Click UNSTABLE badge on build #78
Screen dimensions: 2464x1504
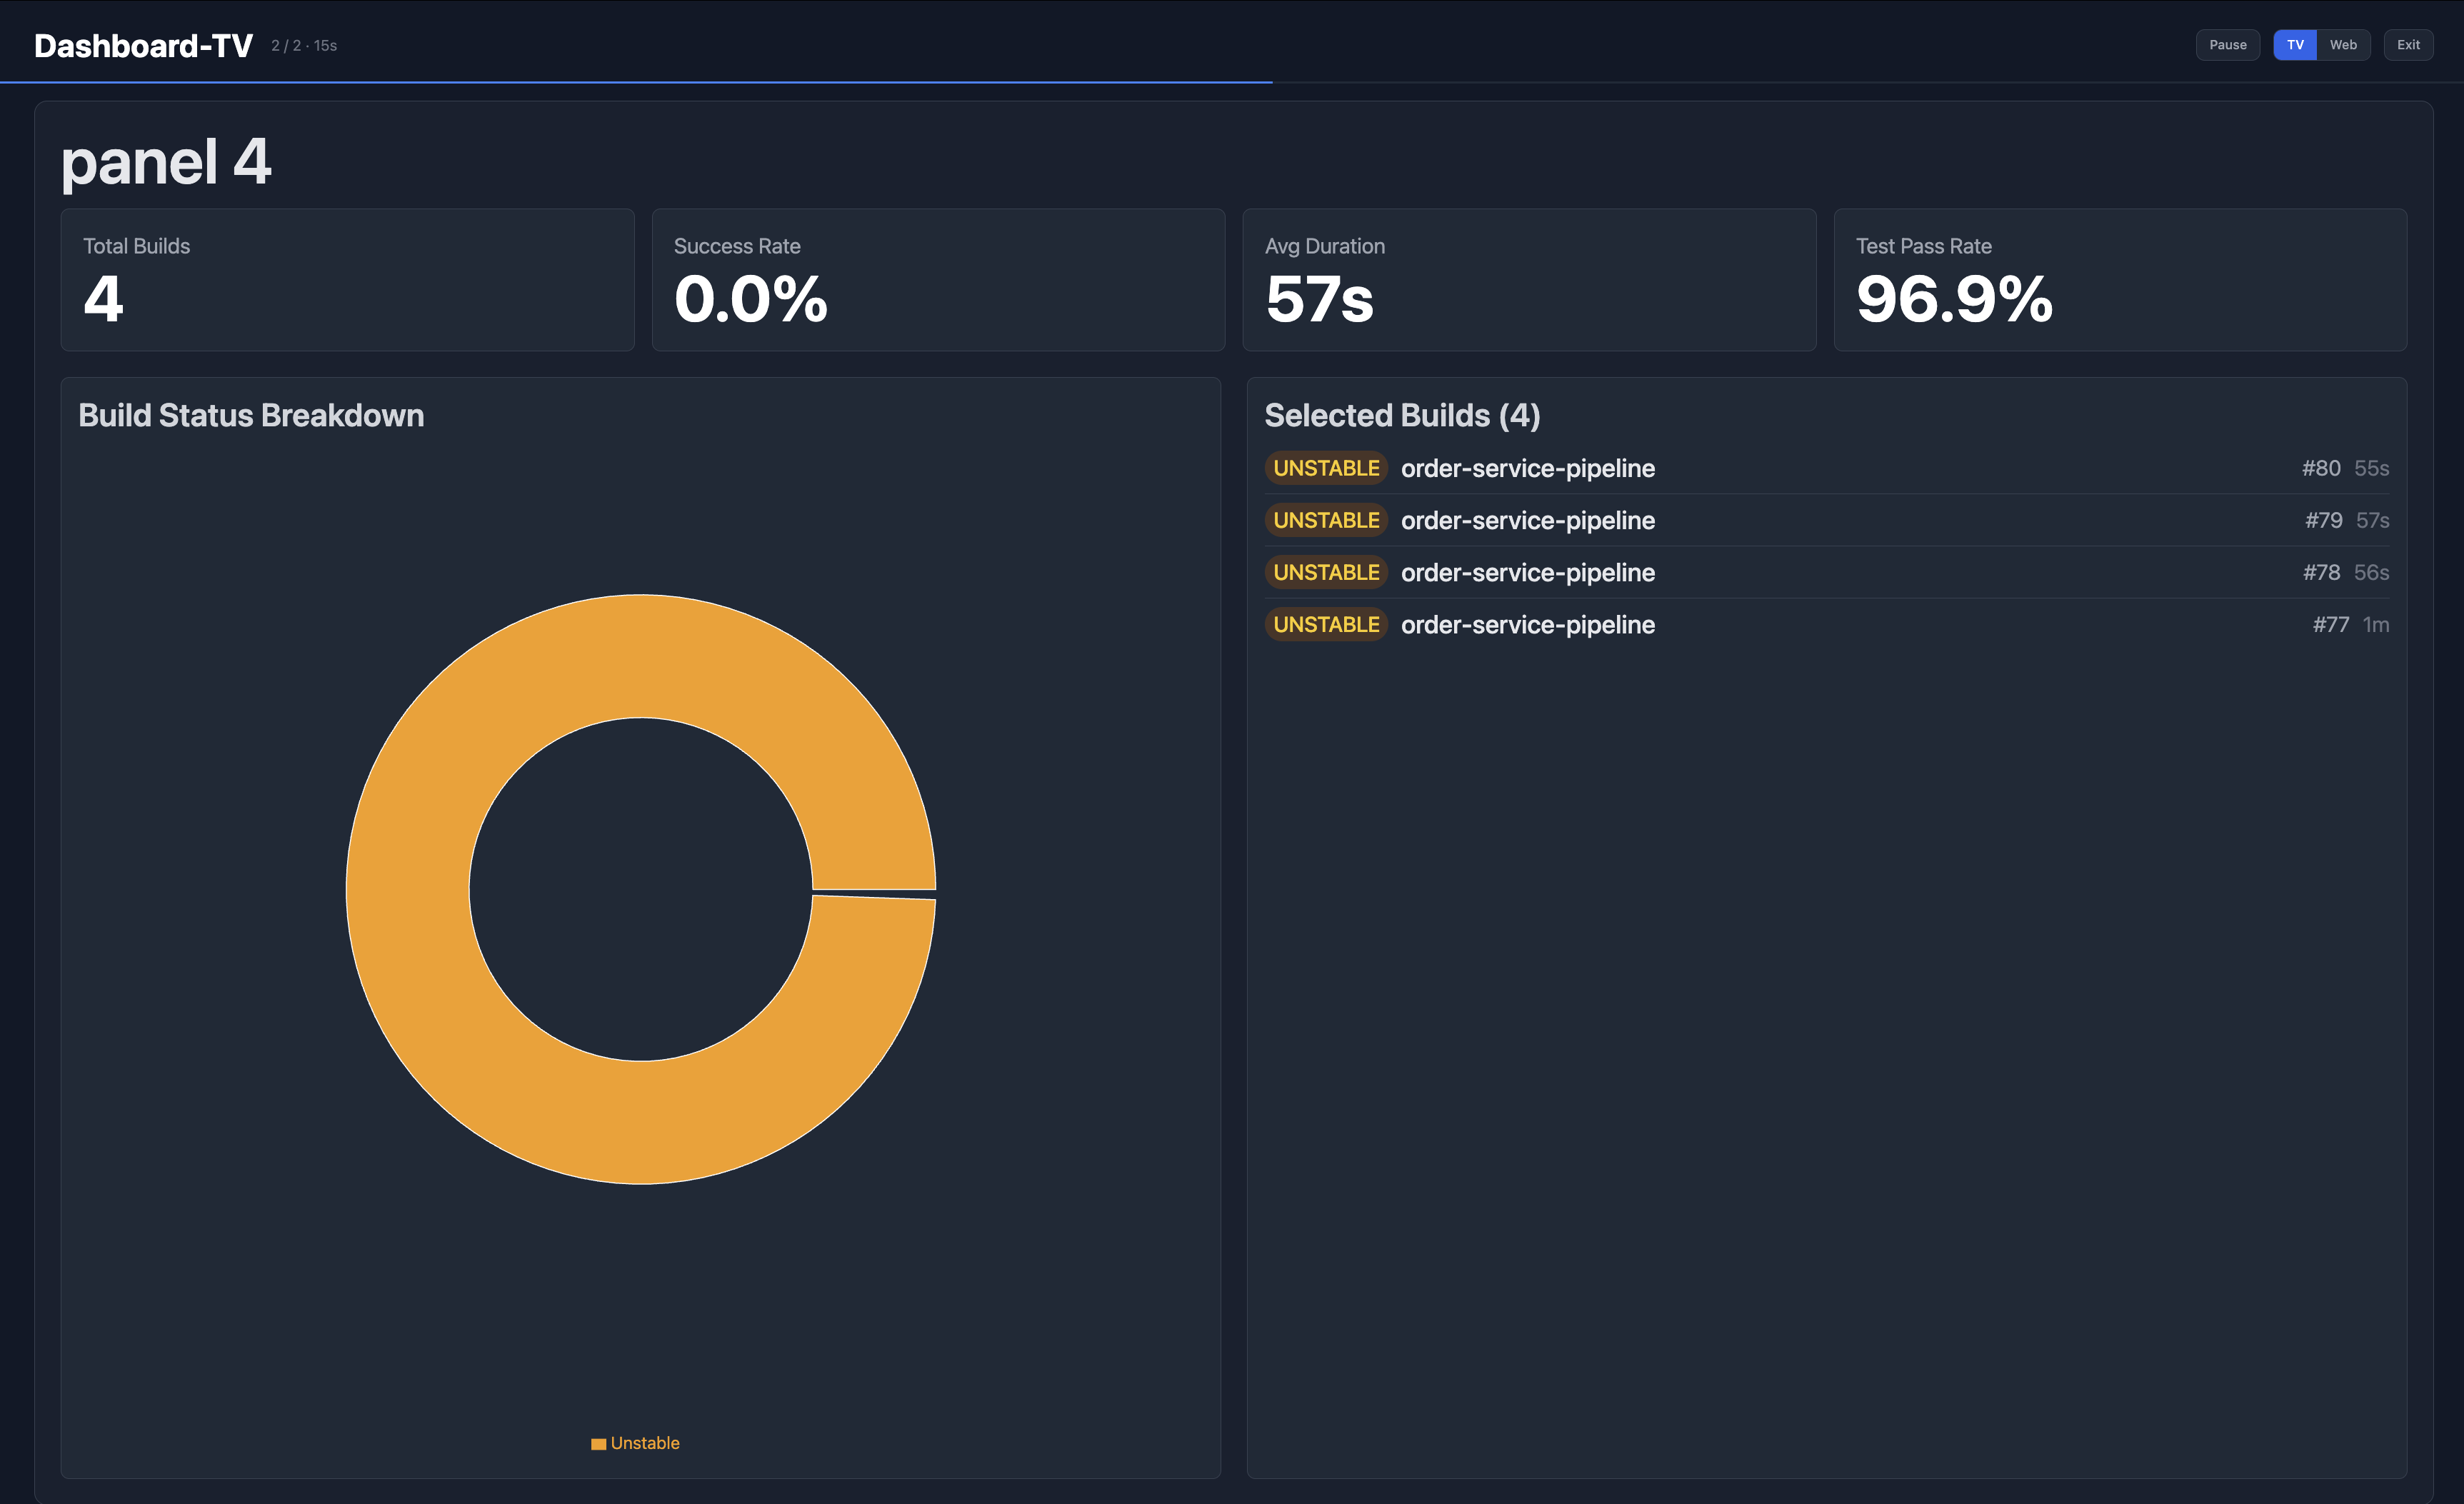point(1325,572)
